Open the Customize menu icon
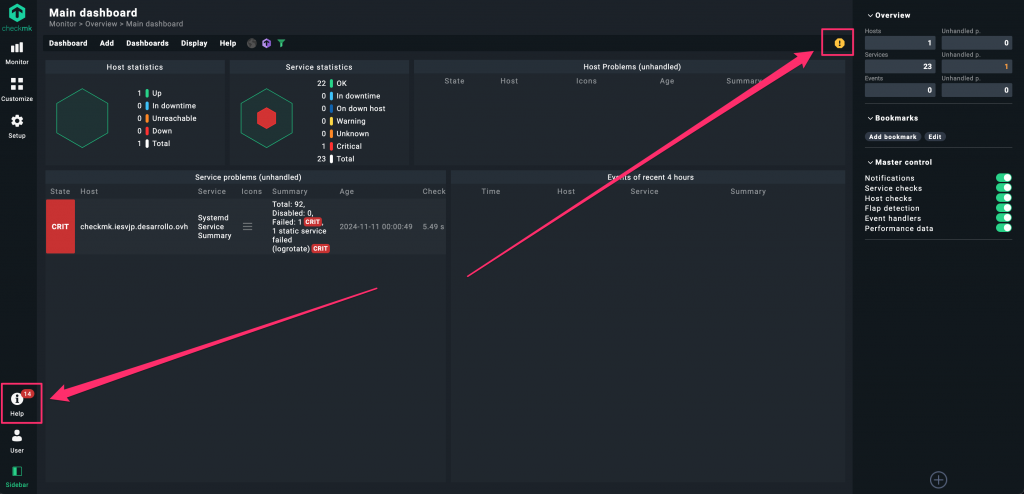This screenshot has width=1024, height=494. pos(17,89)
